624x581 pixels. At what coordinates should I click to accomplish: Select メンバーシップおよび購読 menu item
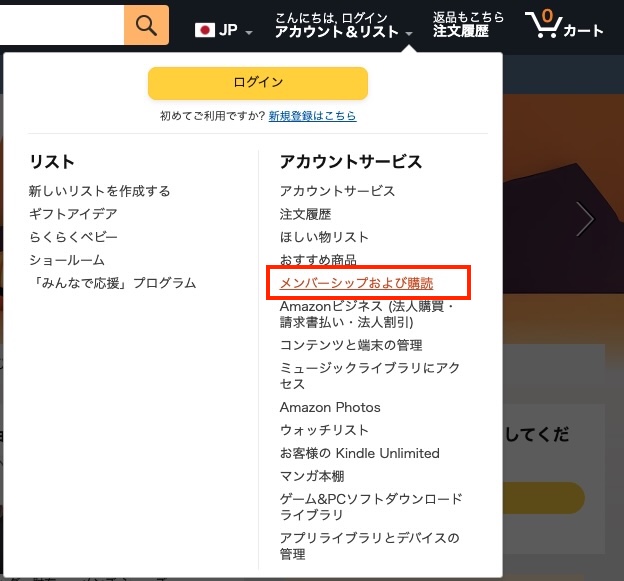(x=356, y=283)
